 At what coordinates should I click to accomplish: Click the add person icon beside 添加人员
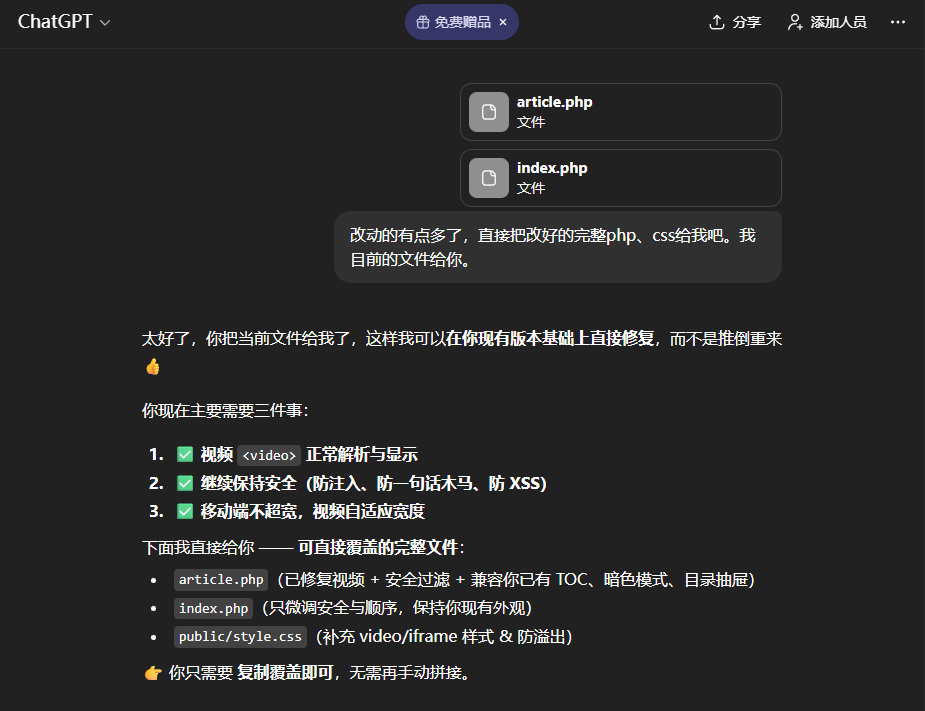pos(795,22)
